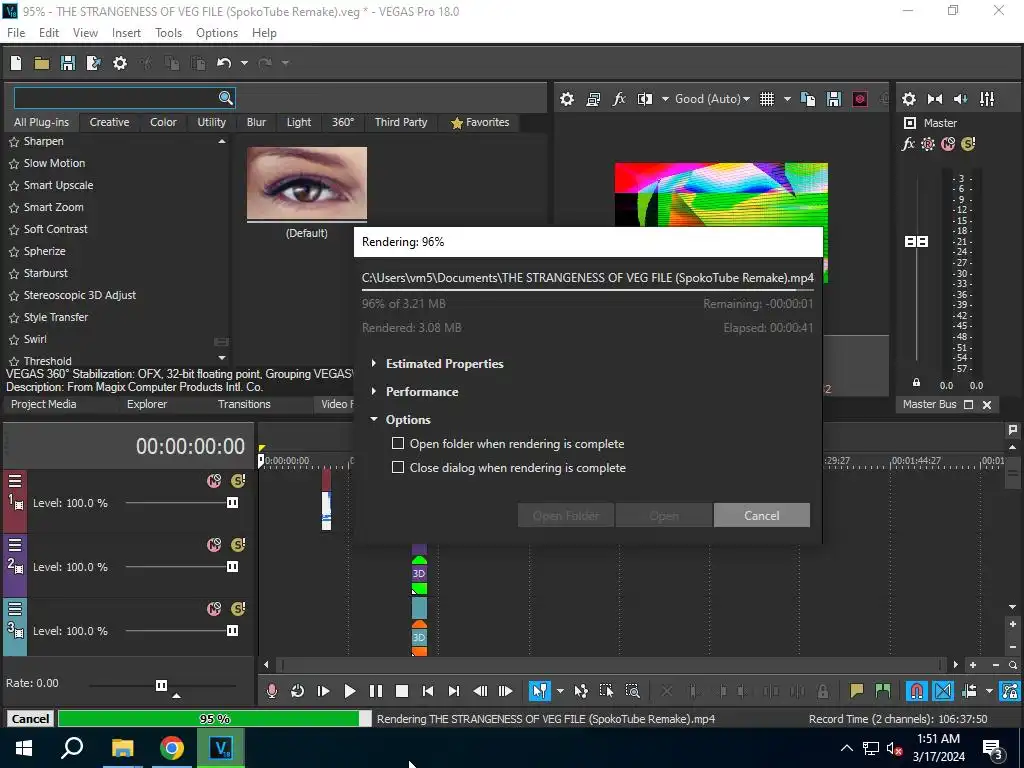
Task: Toggle preview on external monitor icon
Action: (x=593, y=99)
